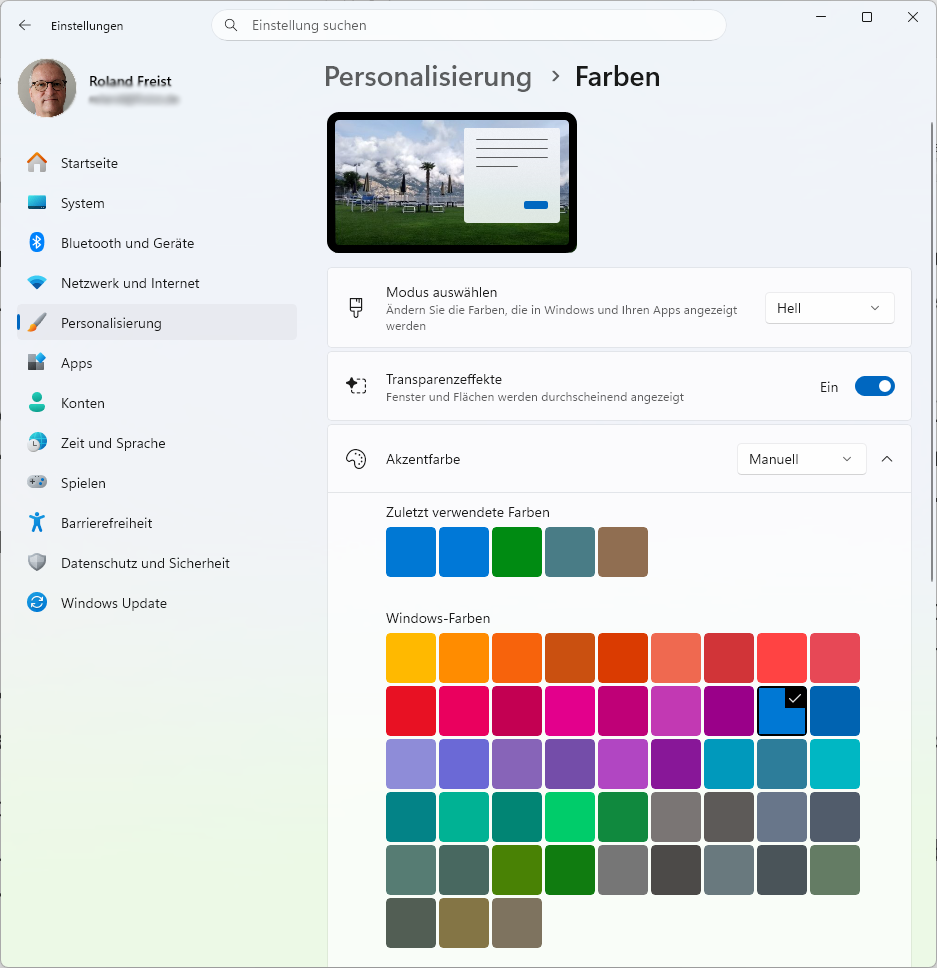Viewport: 937px width, 968px height.
Task: Click the Apps icon in sidebar
Action: pos(37,362)
